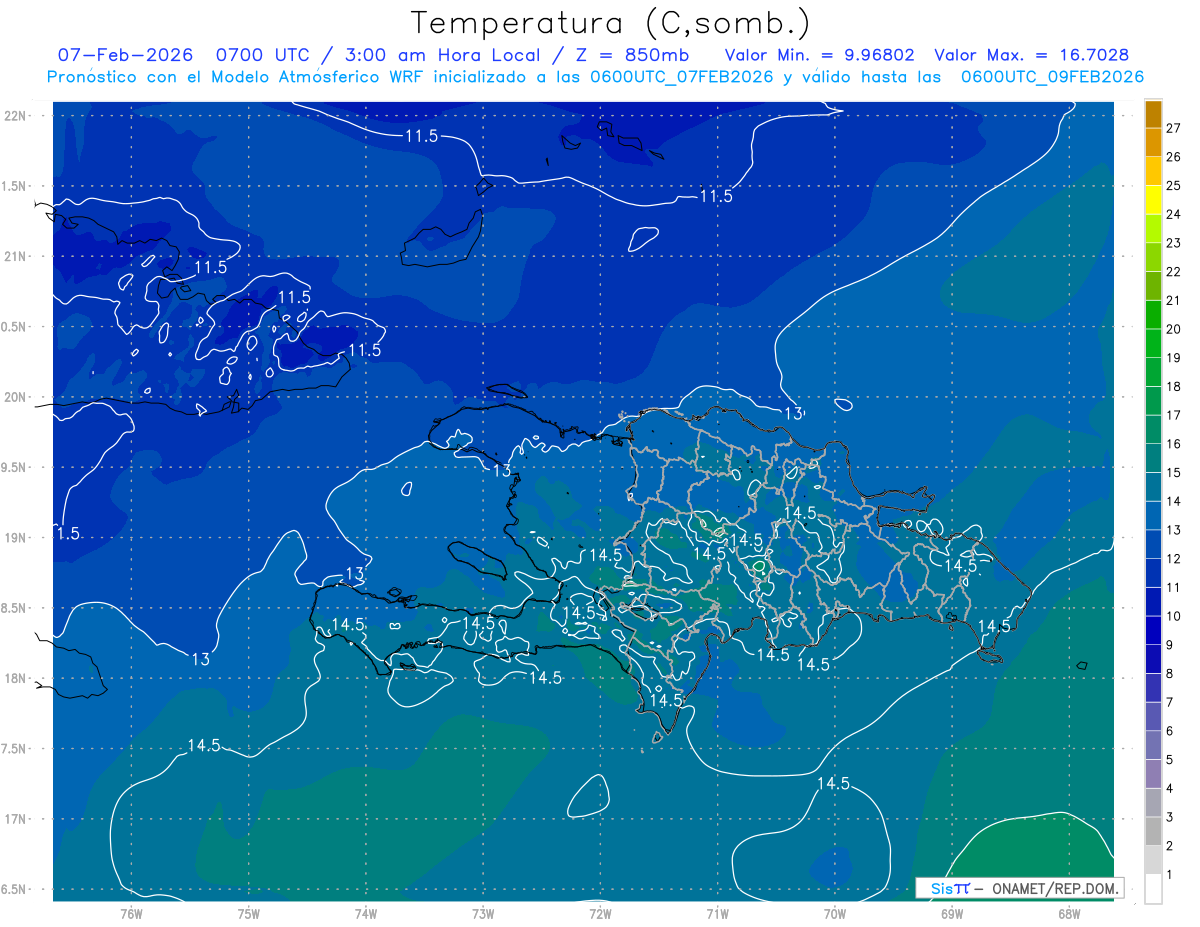This screenshot has height=927, width=1200.
Task: Click the "68W" longitude label
Action: click(x=1069, y=915)
